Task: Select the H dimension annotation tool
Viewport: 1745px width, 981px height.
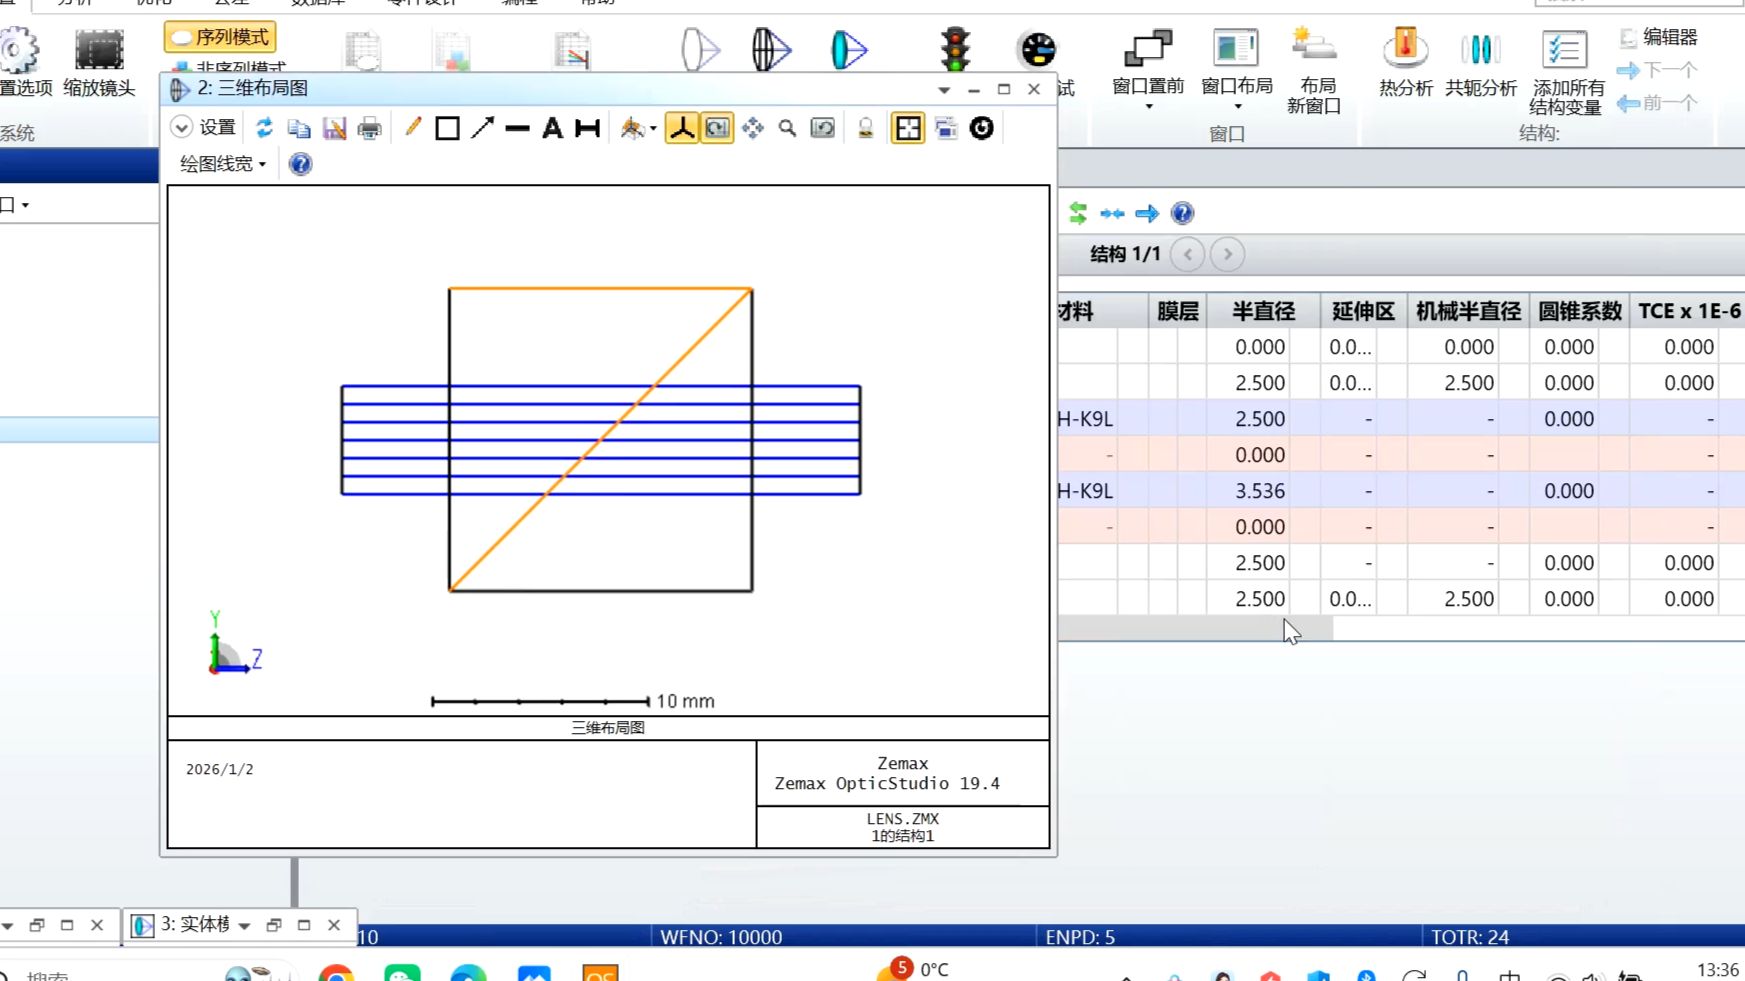Action: [588, 128]
